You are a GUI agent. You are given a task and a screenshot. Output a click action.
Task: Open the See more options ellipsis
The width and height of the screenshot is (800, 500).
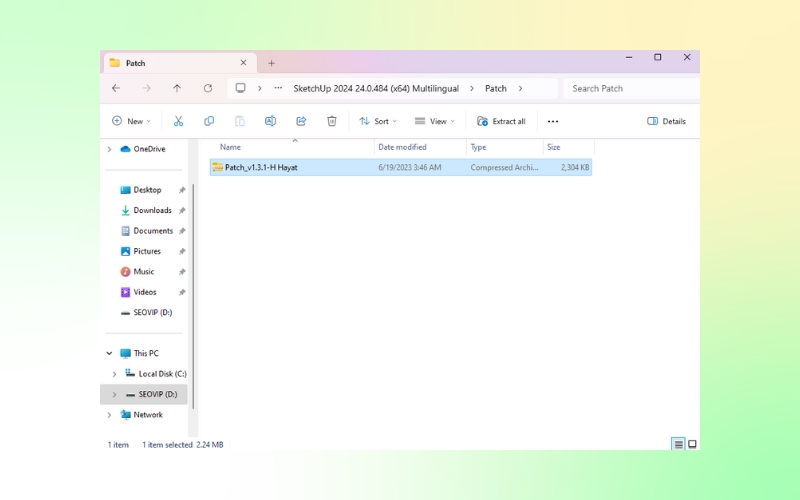pos(552,121)
